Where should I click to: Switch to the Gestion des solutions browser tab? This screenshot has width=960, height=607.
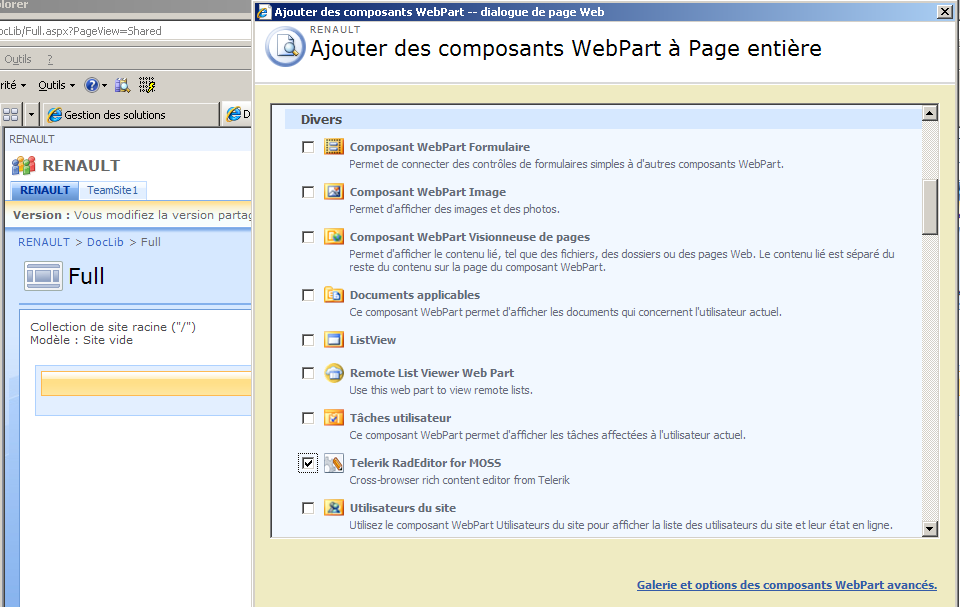point(131,115)
